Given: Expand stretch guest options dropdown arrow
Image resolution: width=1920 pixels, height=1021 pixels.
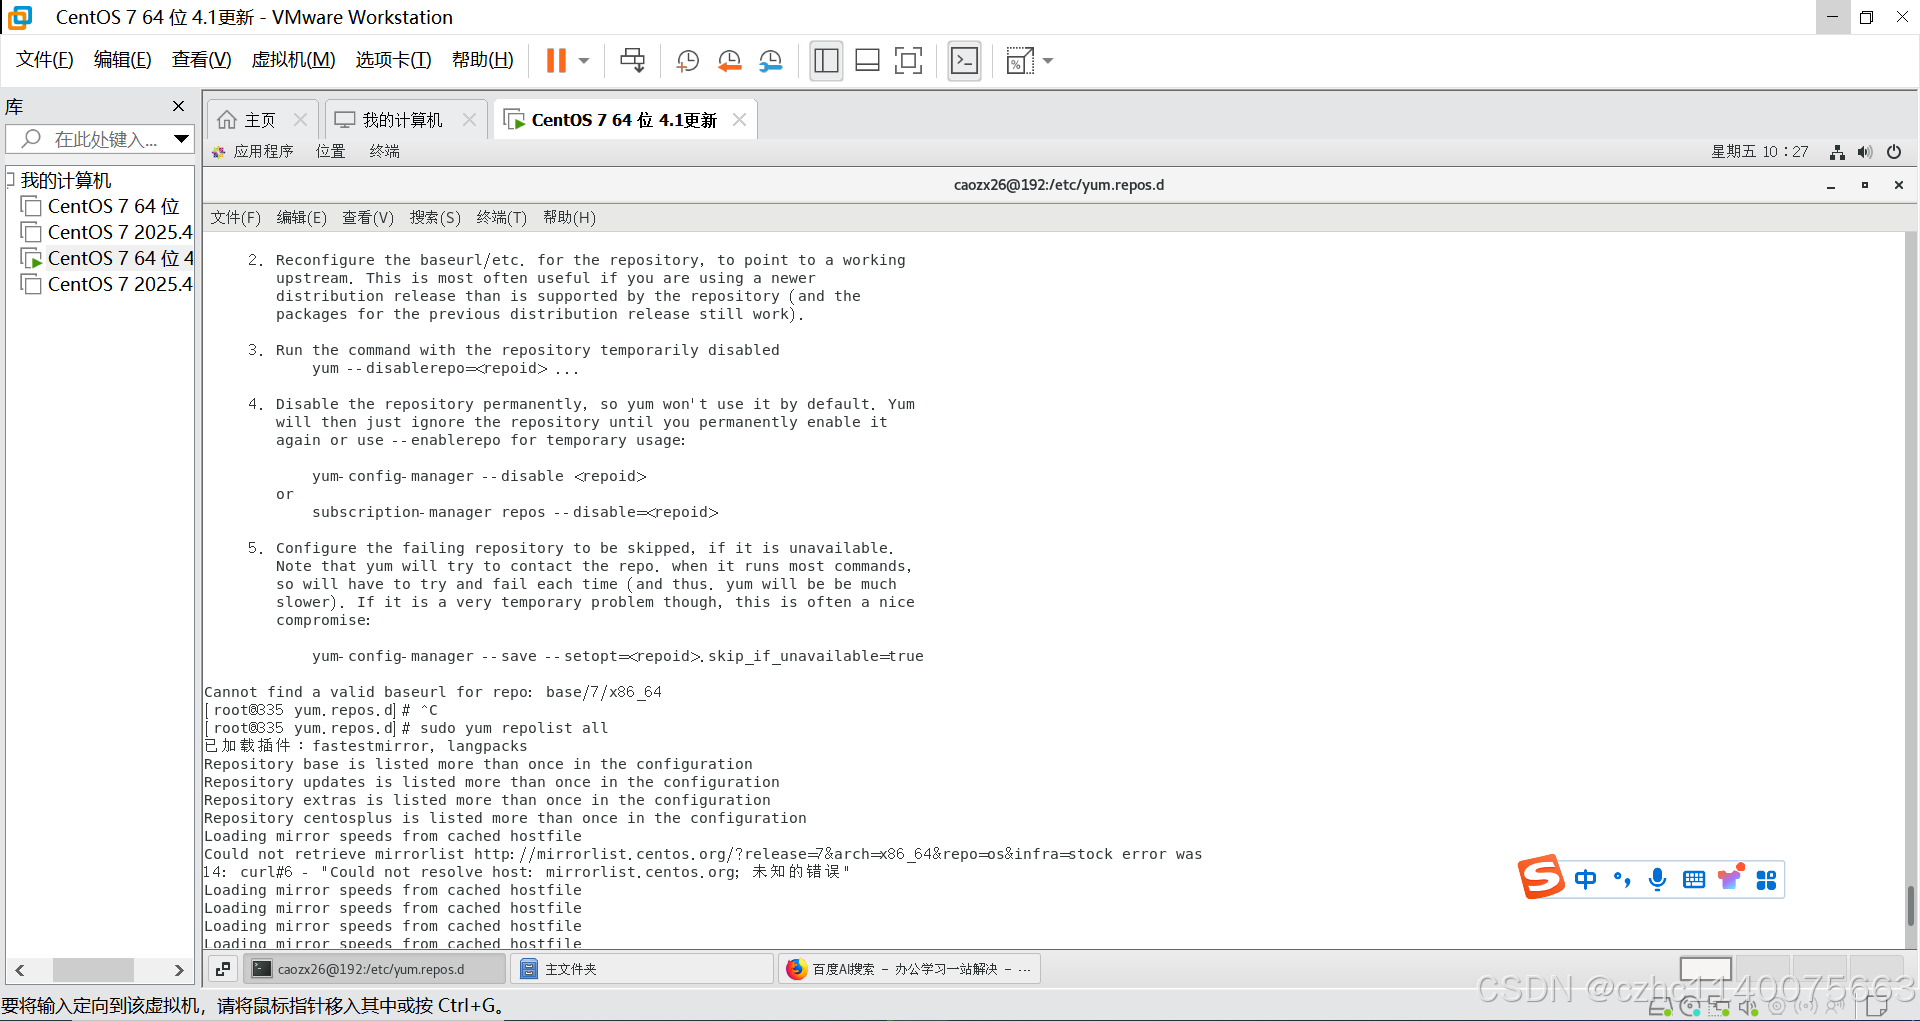Looking at the screenshot, I should tap(1048, 61).
